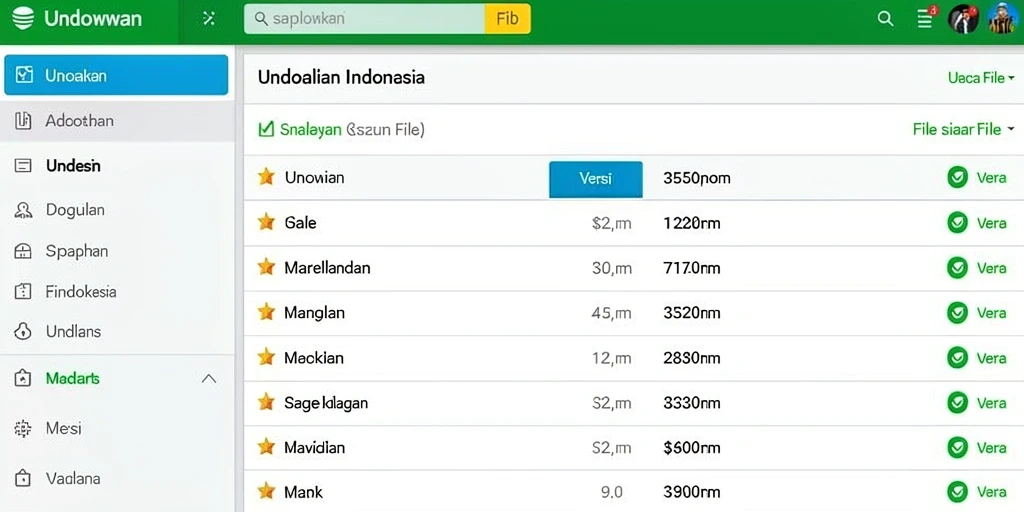Click the Unowian row name
The width and height of the screenshot is (1024, 512).
coord(315,178)
